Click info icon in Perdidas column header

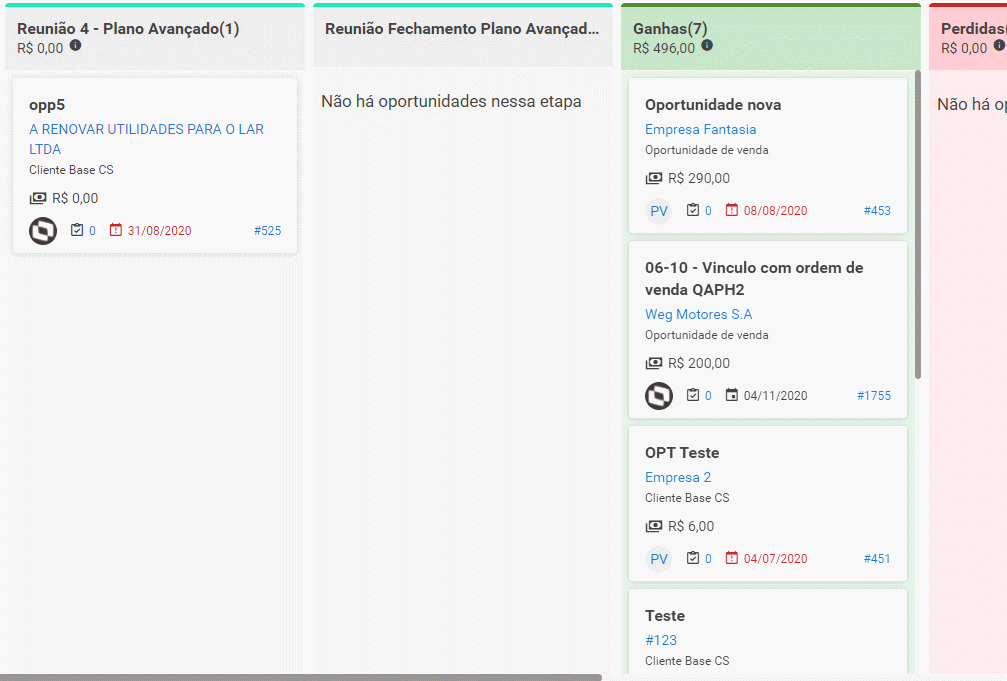click(999, 45)
